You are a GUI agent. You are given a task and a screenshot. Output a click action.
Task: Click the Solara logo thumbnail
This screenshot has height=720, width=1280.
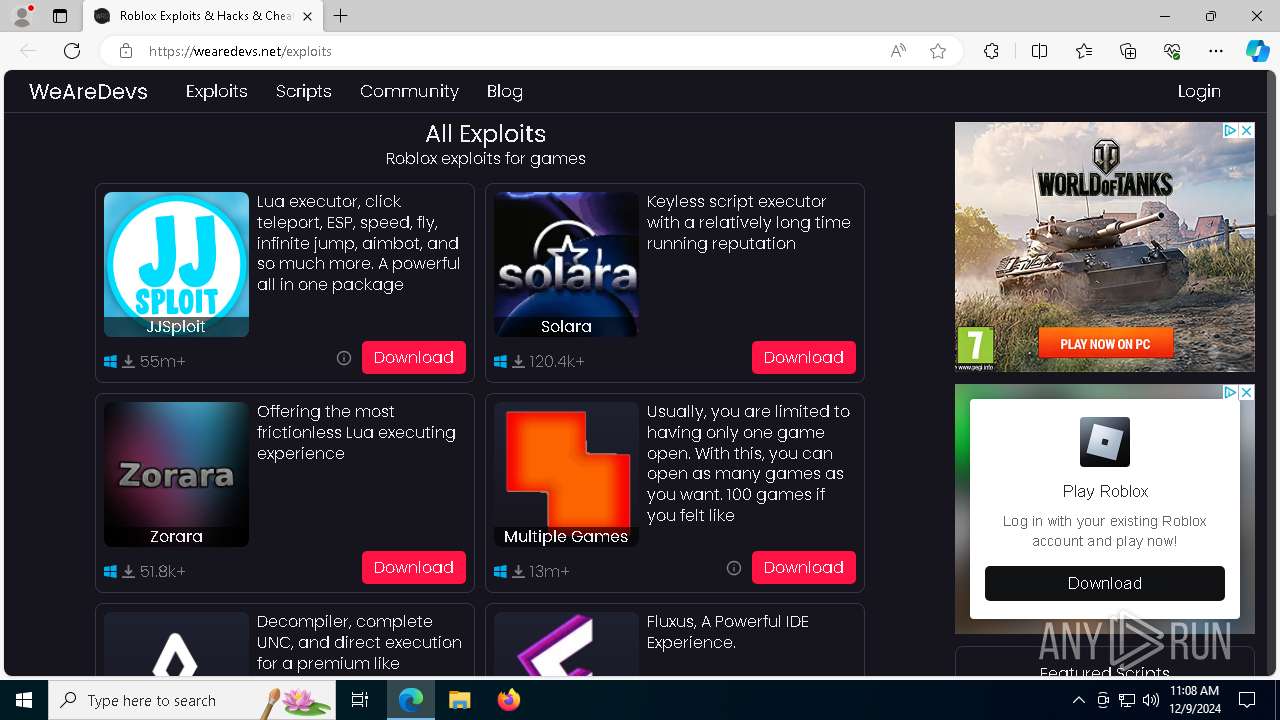(x=566, y=264)
